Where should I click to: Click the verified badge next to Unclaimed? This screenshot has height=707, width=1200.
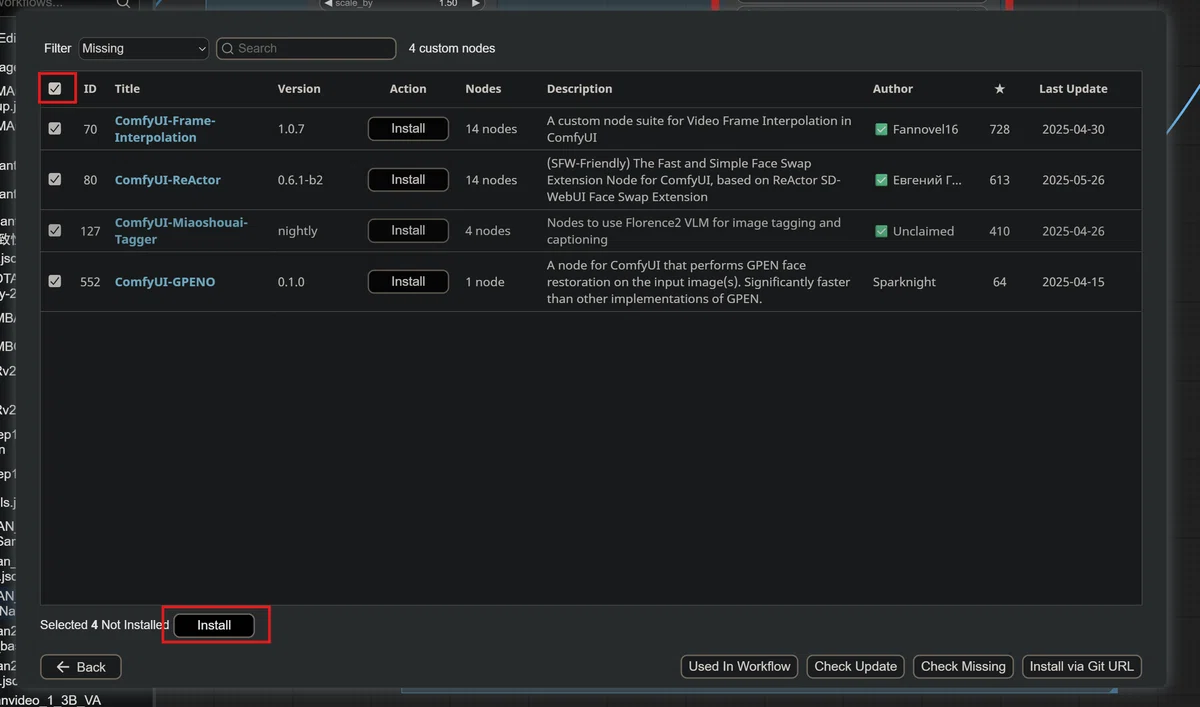[x=881, y=231]
